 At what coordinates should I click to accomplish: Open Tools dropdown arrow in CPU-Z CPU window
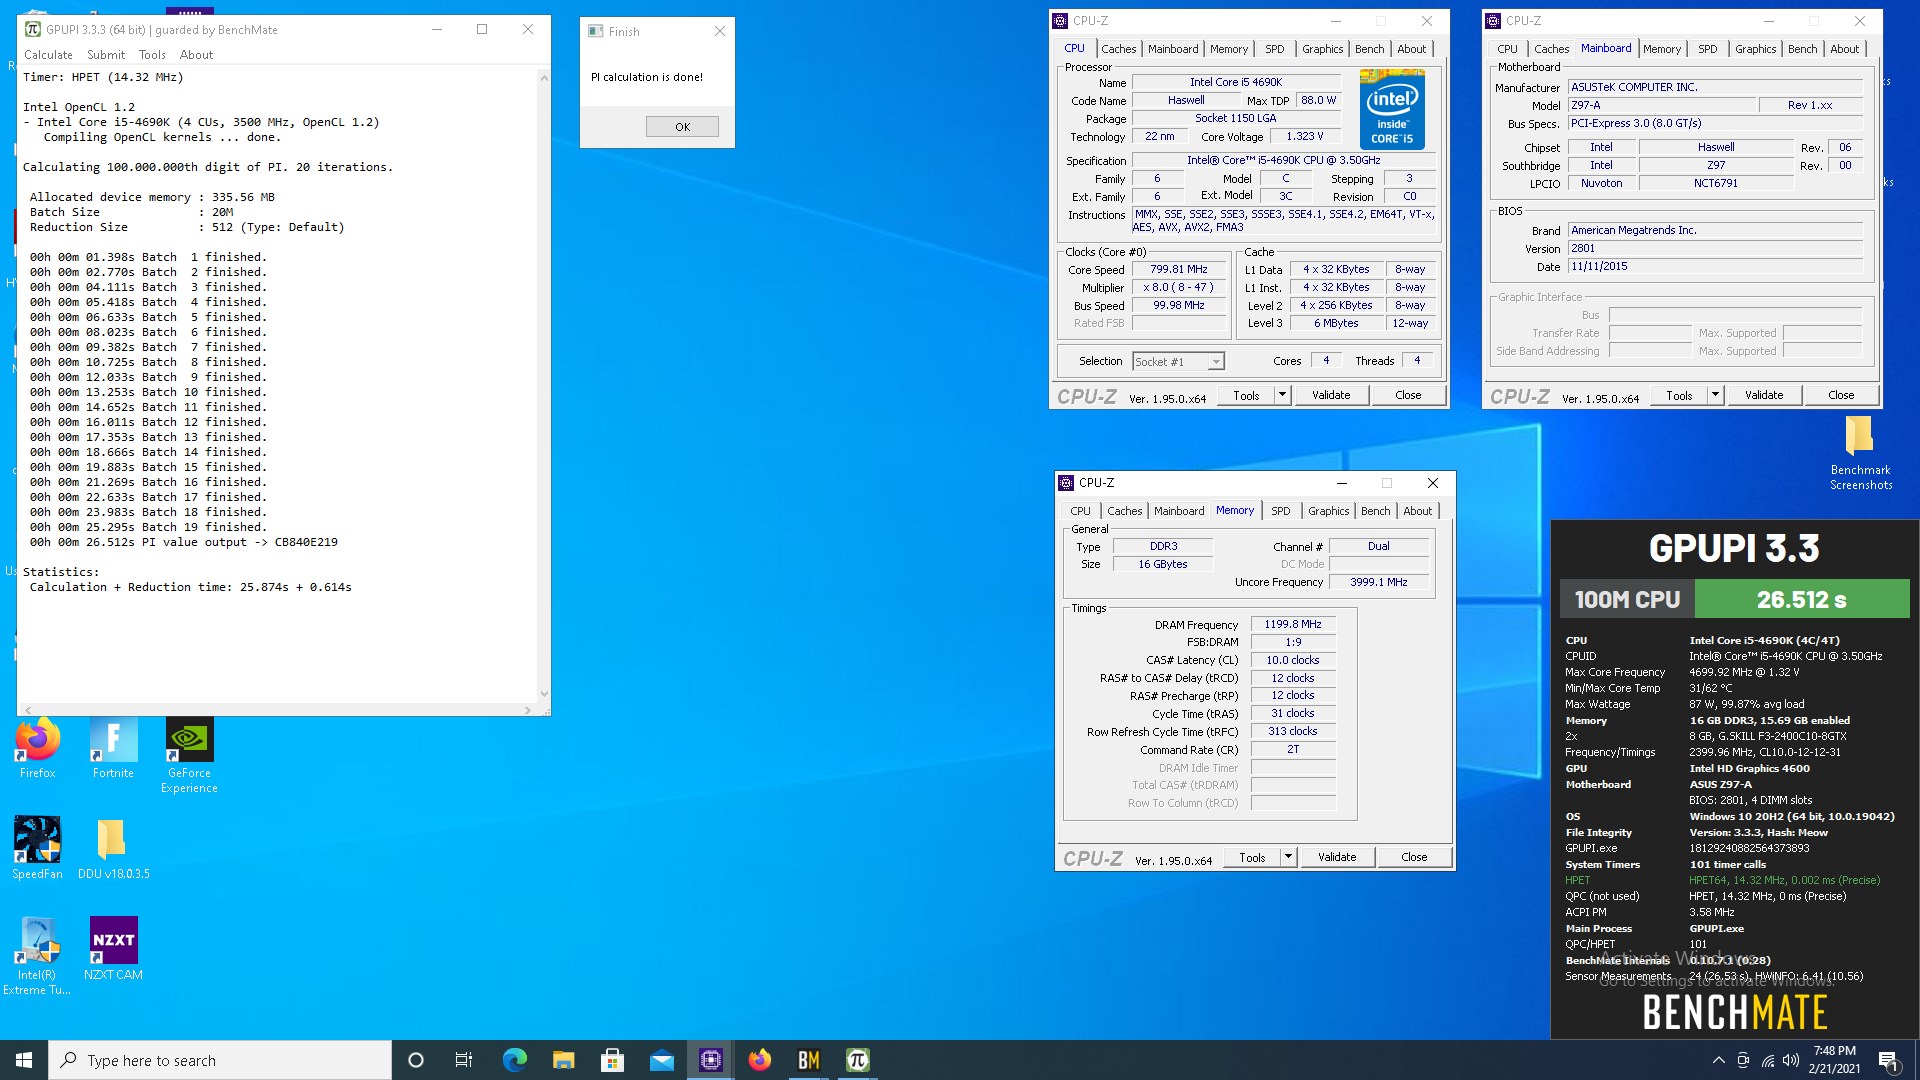(1282, 395)
